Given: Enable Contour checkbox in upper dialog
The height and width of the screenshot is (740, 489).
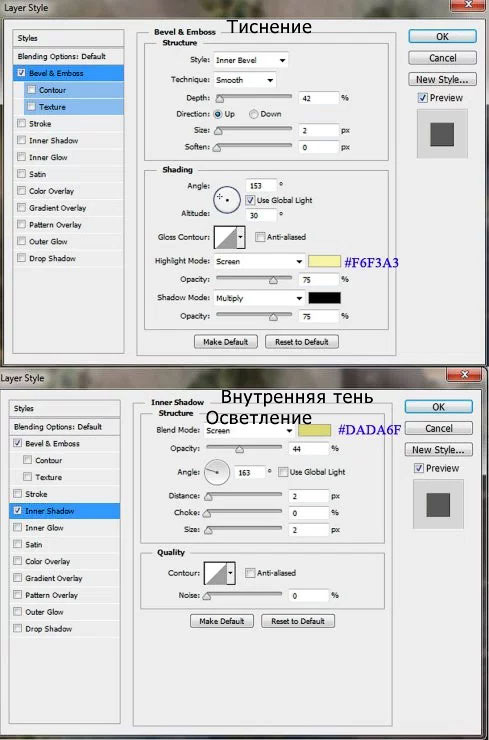Looking at the screenshot, I should (x=32, y=90).
